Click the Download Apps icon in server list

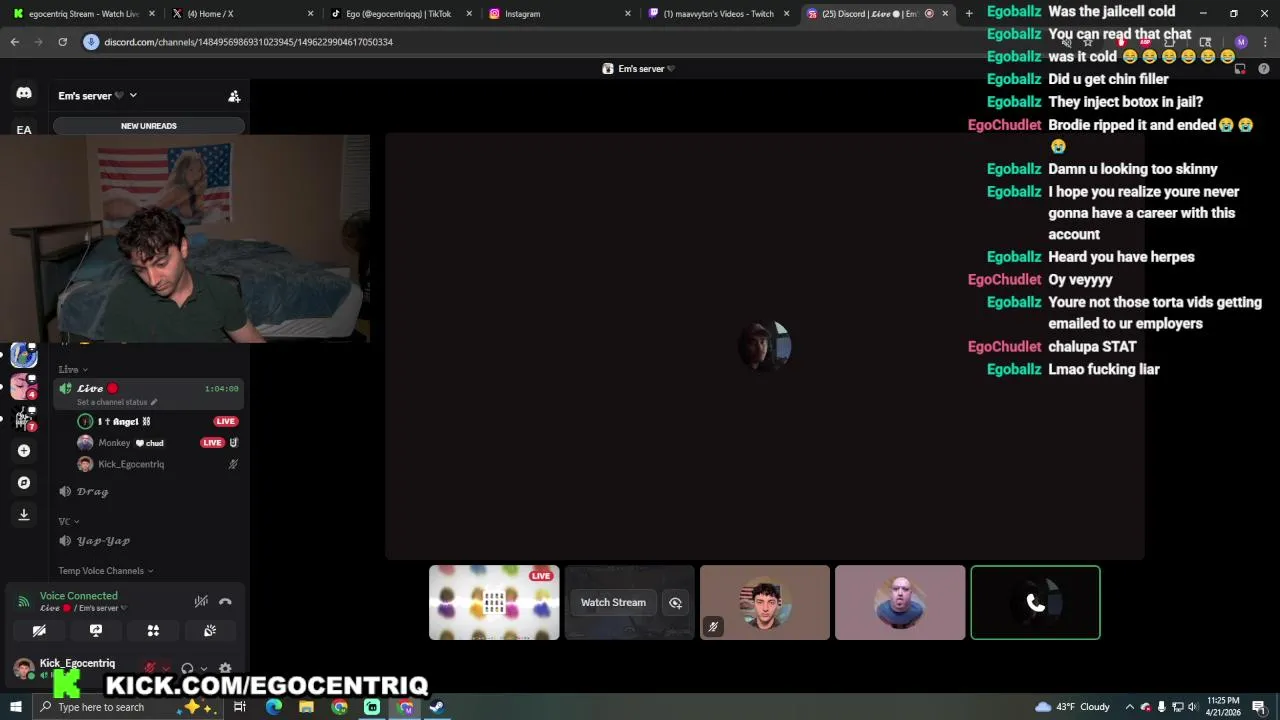click(24, 515)
